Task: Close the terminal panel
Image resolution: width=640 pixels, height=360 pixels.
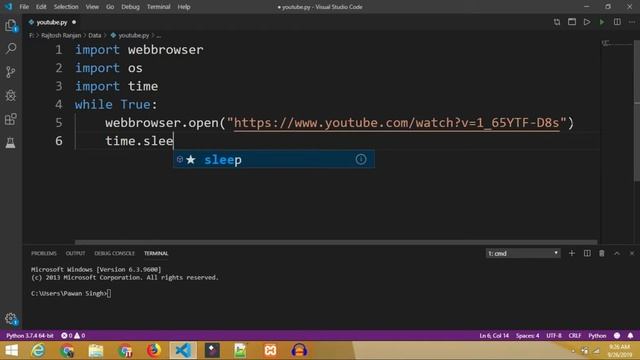Action: [632, 253]
